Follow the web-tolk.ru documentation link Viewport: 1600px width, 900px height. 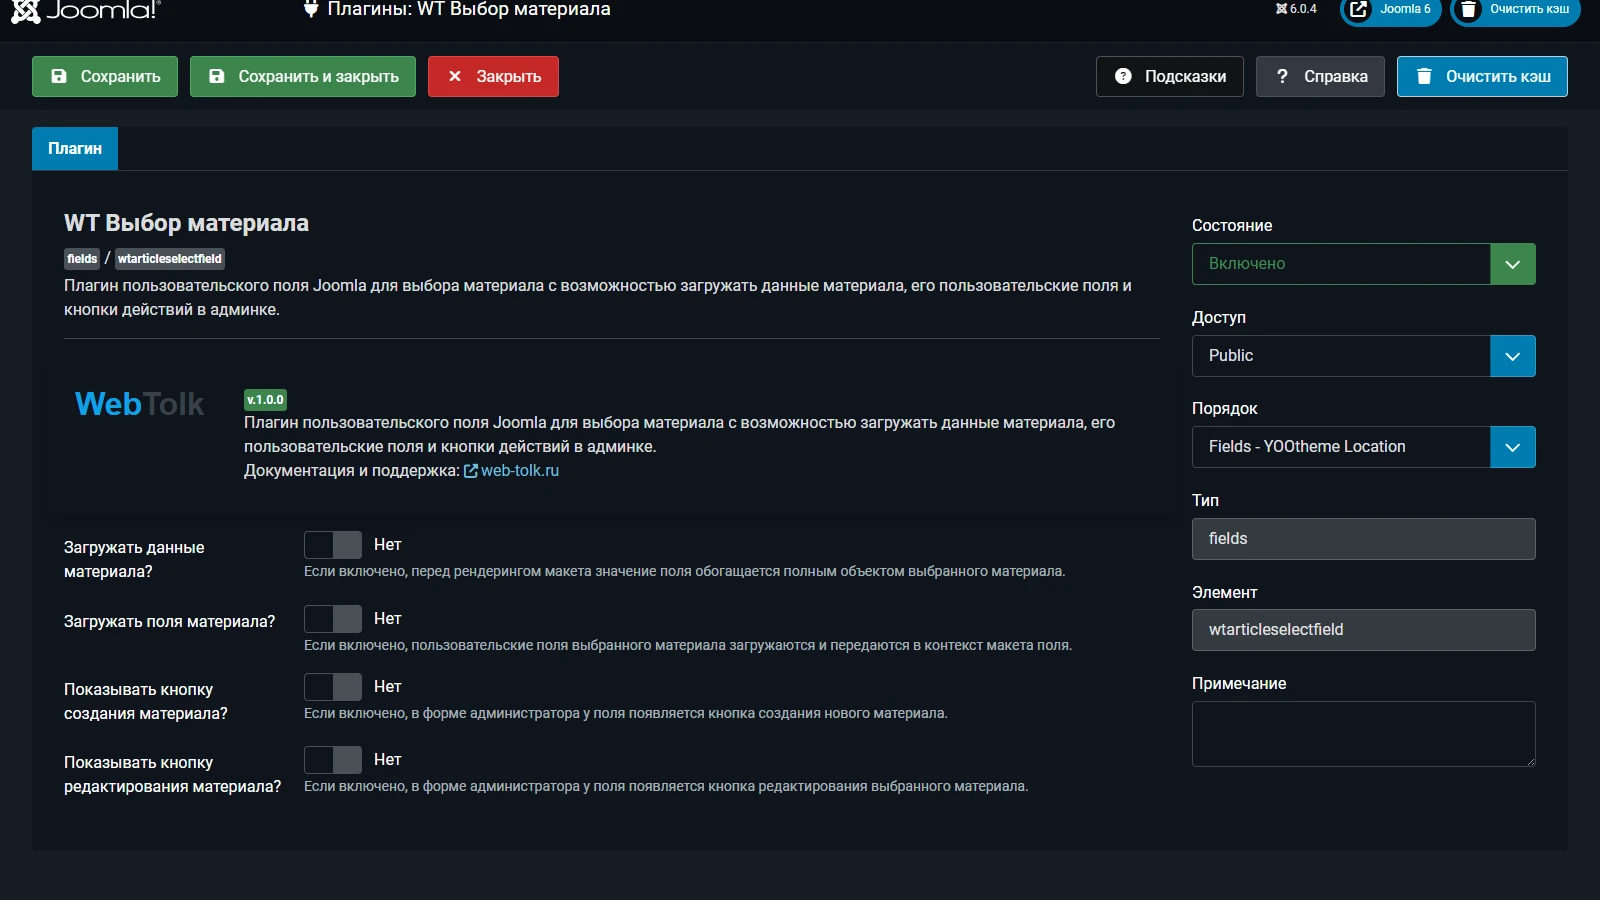[519, 471]
